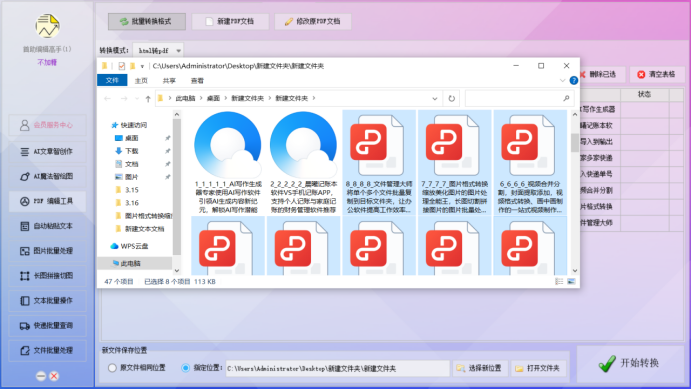
Task: Click 开始转换 button
Action: (631, 363)
